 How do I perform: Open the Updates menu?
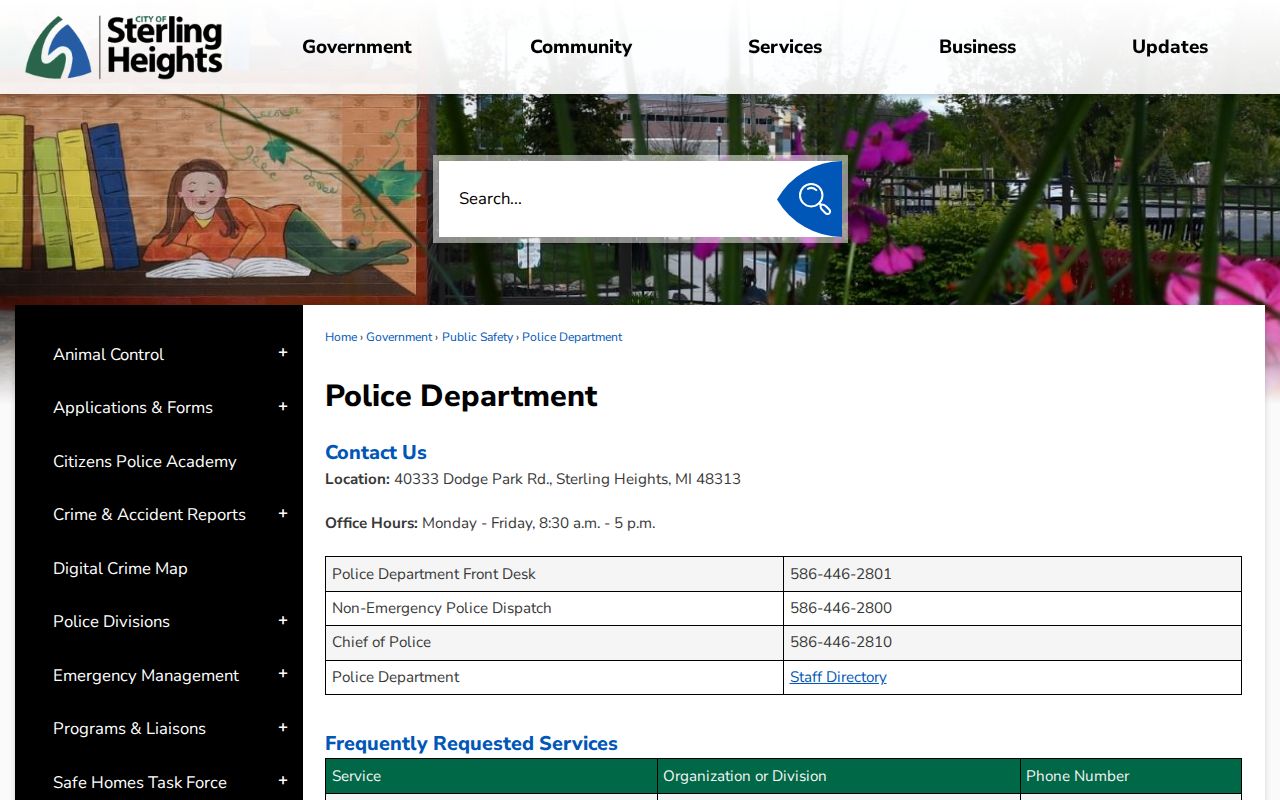point(1170,47)
